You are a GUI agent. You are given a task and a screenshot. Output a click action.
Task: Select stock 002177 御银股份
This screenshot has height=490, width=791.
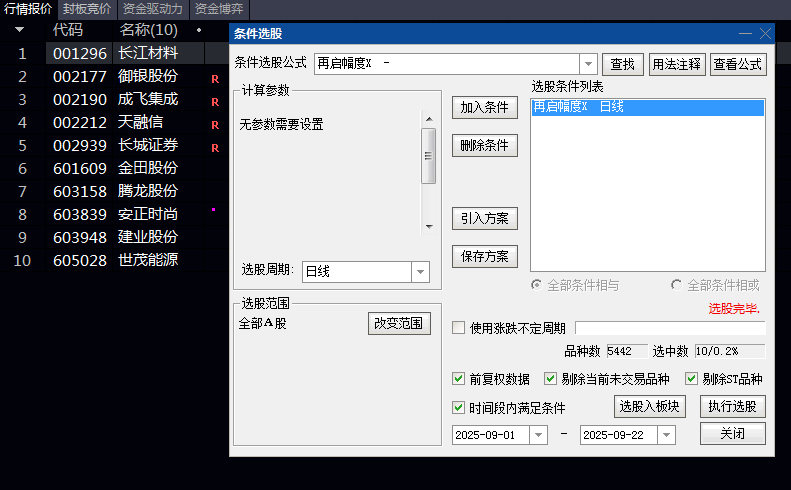pyautogui.click(x=115, y=76)
